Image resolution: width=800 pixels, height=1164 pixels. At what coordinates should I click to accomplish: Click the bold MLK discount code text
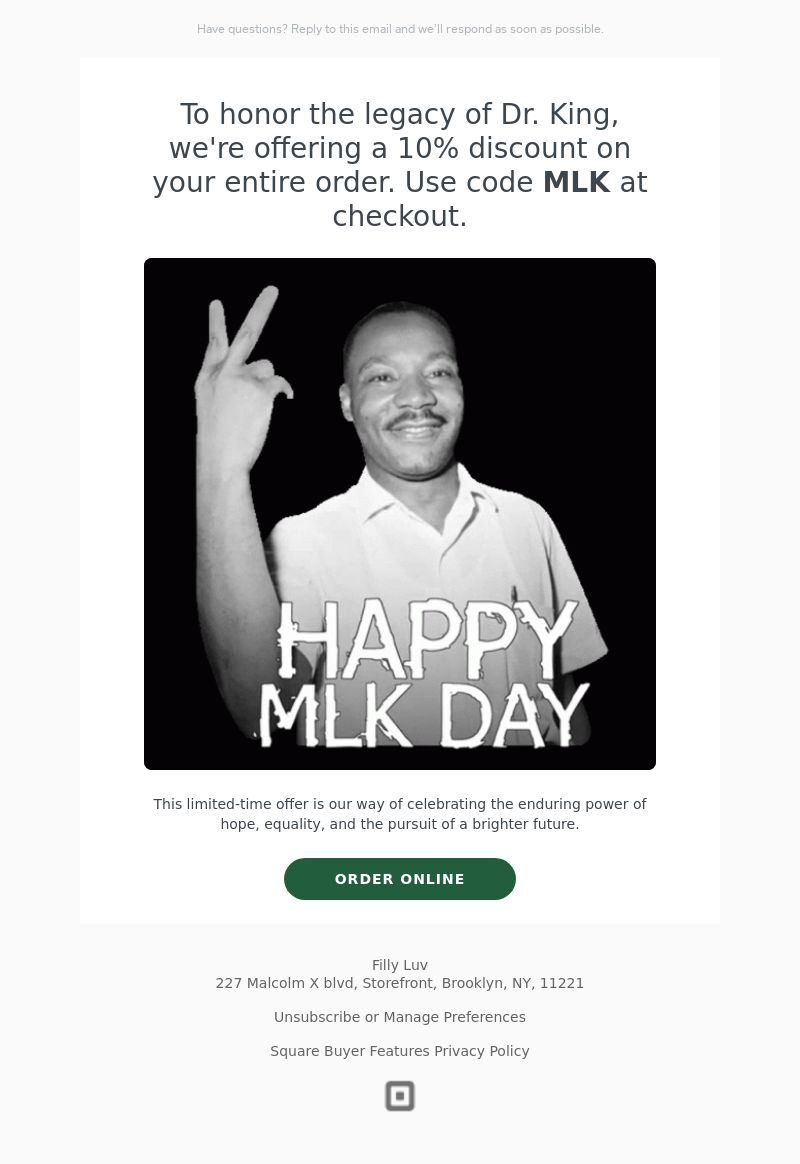[577, 182]
